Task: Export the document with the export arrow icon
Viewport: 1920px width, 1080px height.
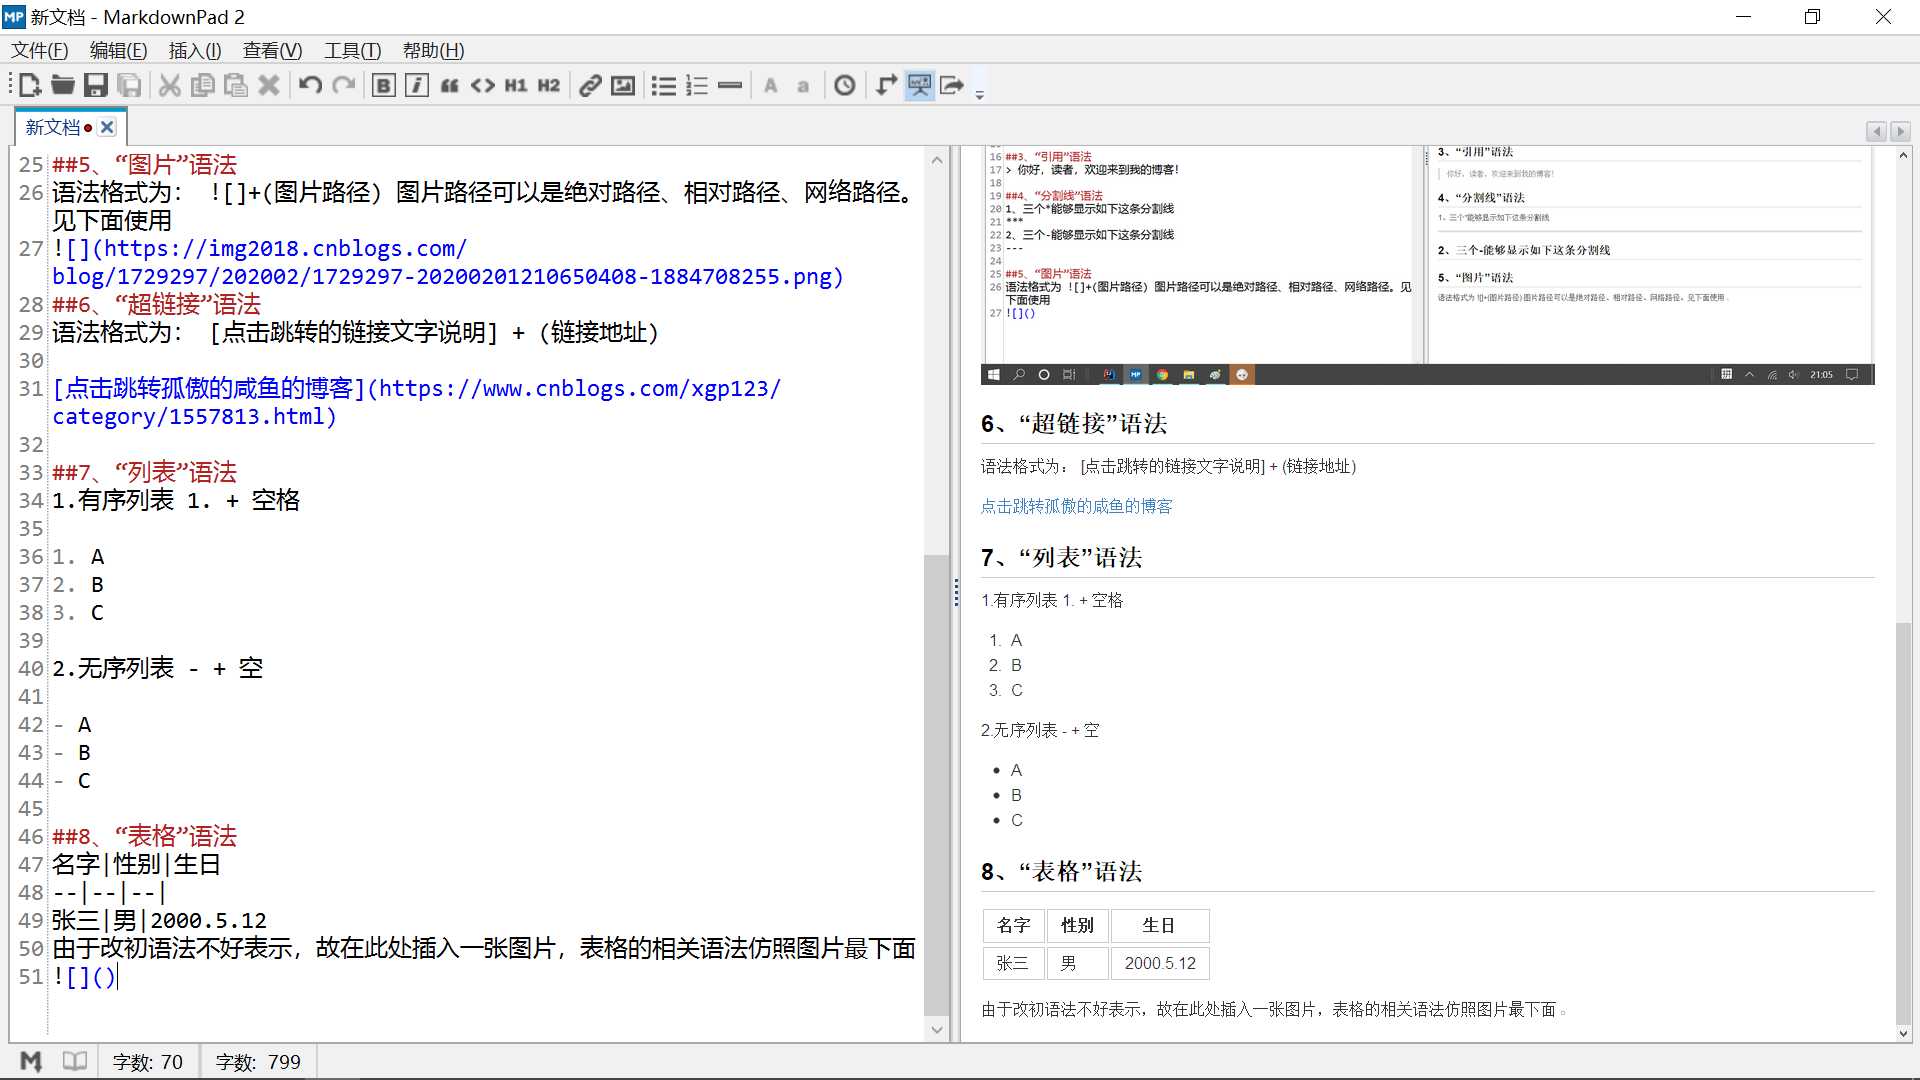Action: pos(952,85)
